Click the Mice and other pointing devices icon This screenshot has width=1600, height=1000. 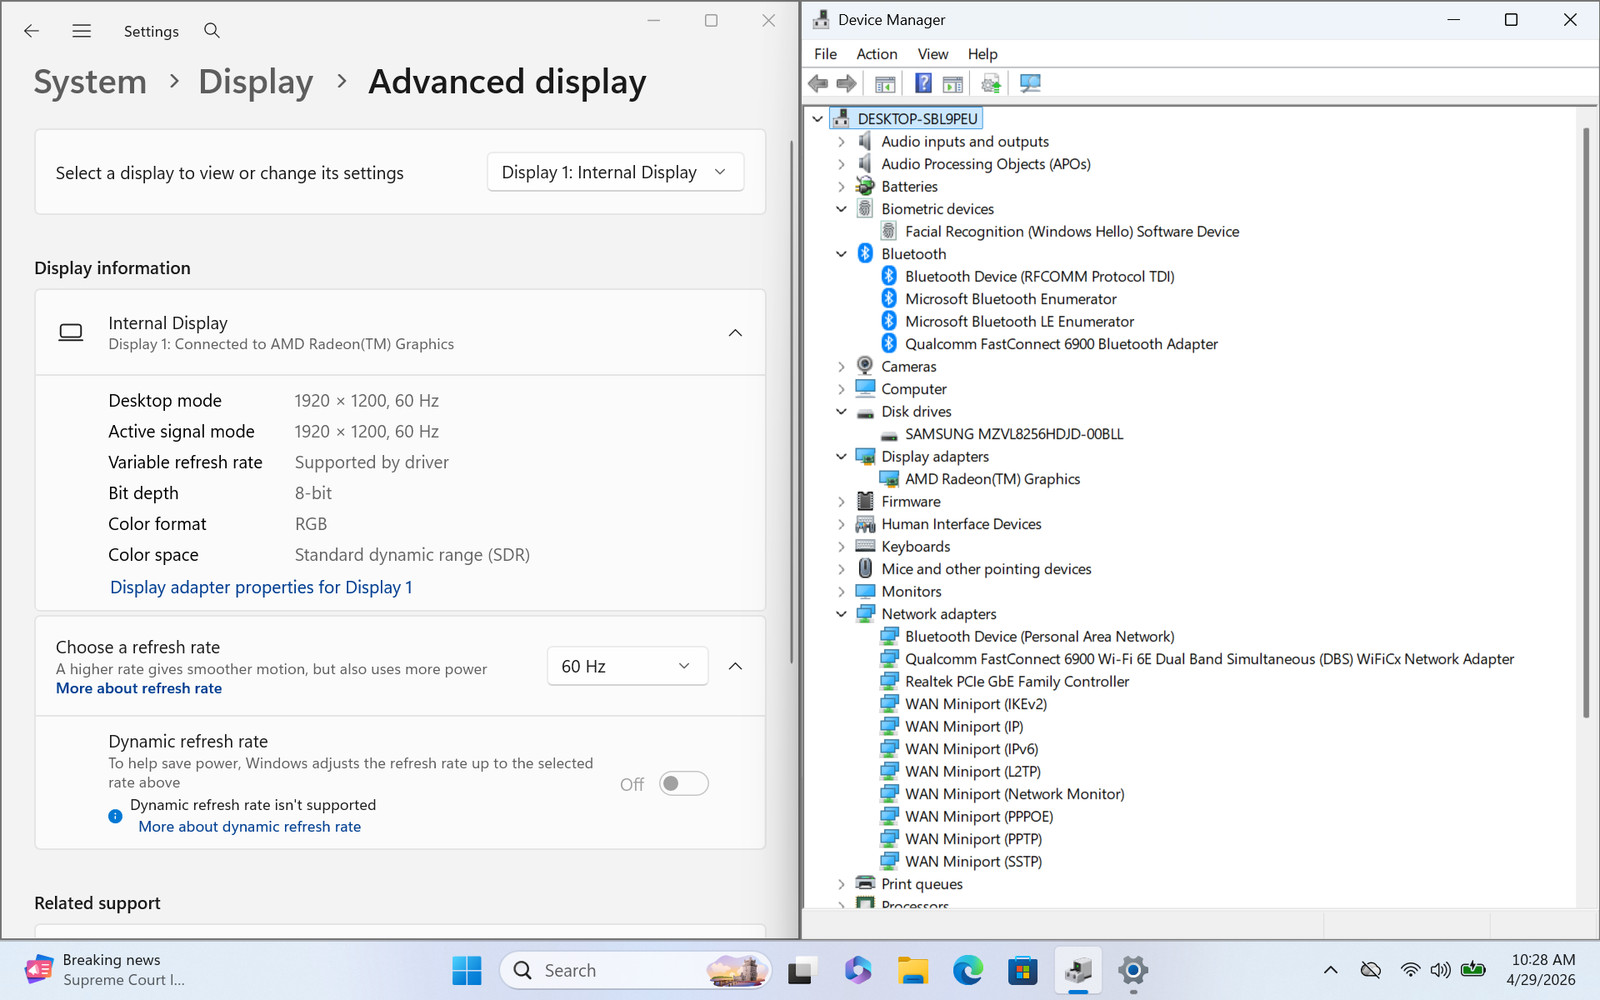(x=866, y=569)
